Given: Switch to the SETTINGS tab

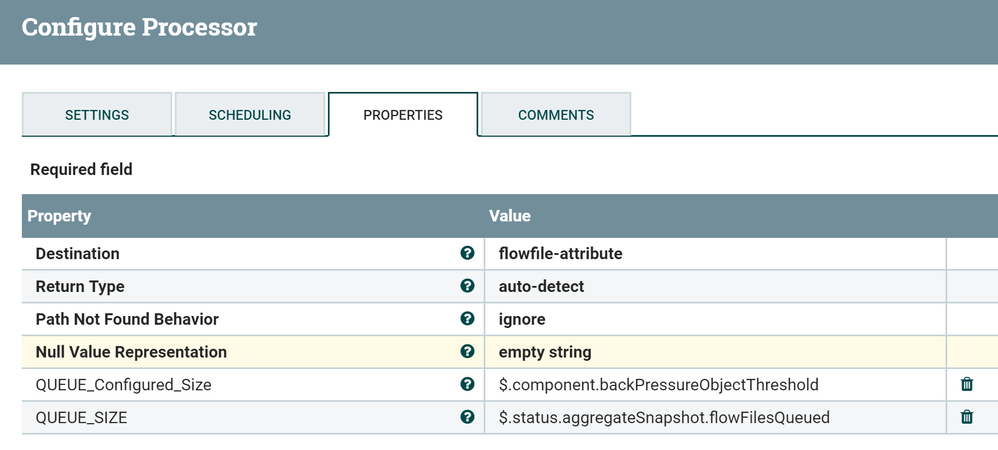Looking at the screenshot, I should pos(97,115).
